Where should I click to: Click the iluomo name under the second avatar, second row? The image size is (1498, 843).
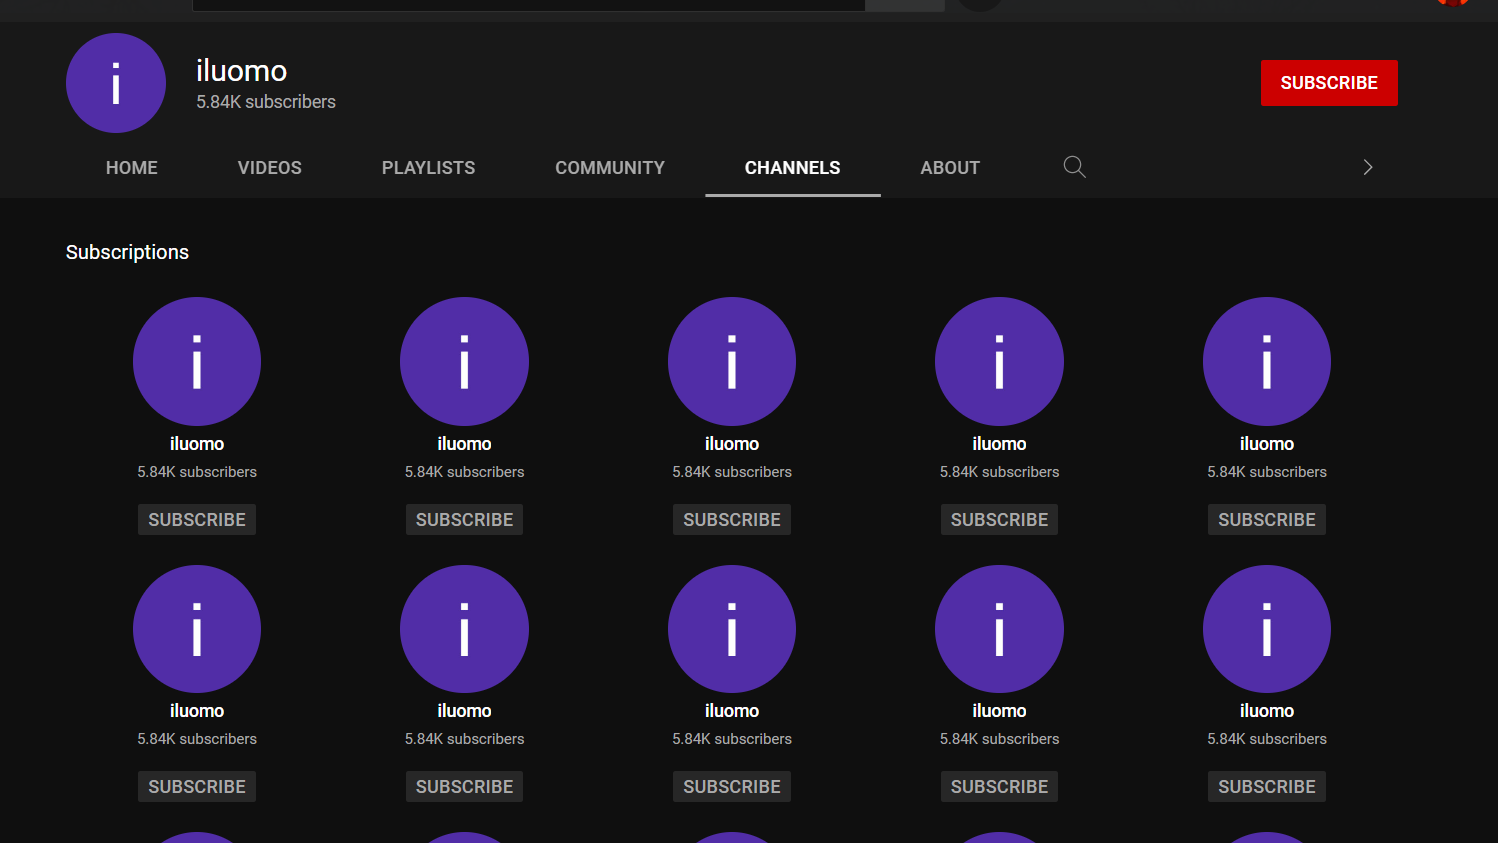(x=464, y=711)
